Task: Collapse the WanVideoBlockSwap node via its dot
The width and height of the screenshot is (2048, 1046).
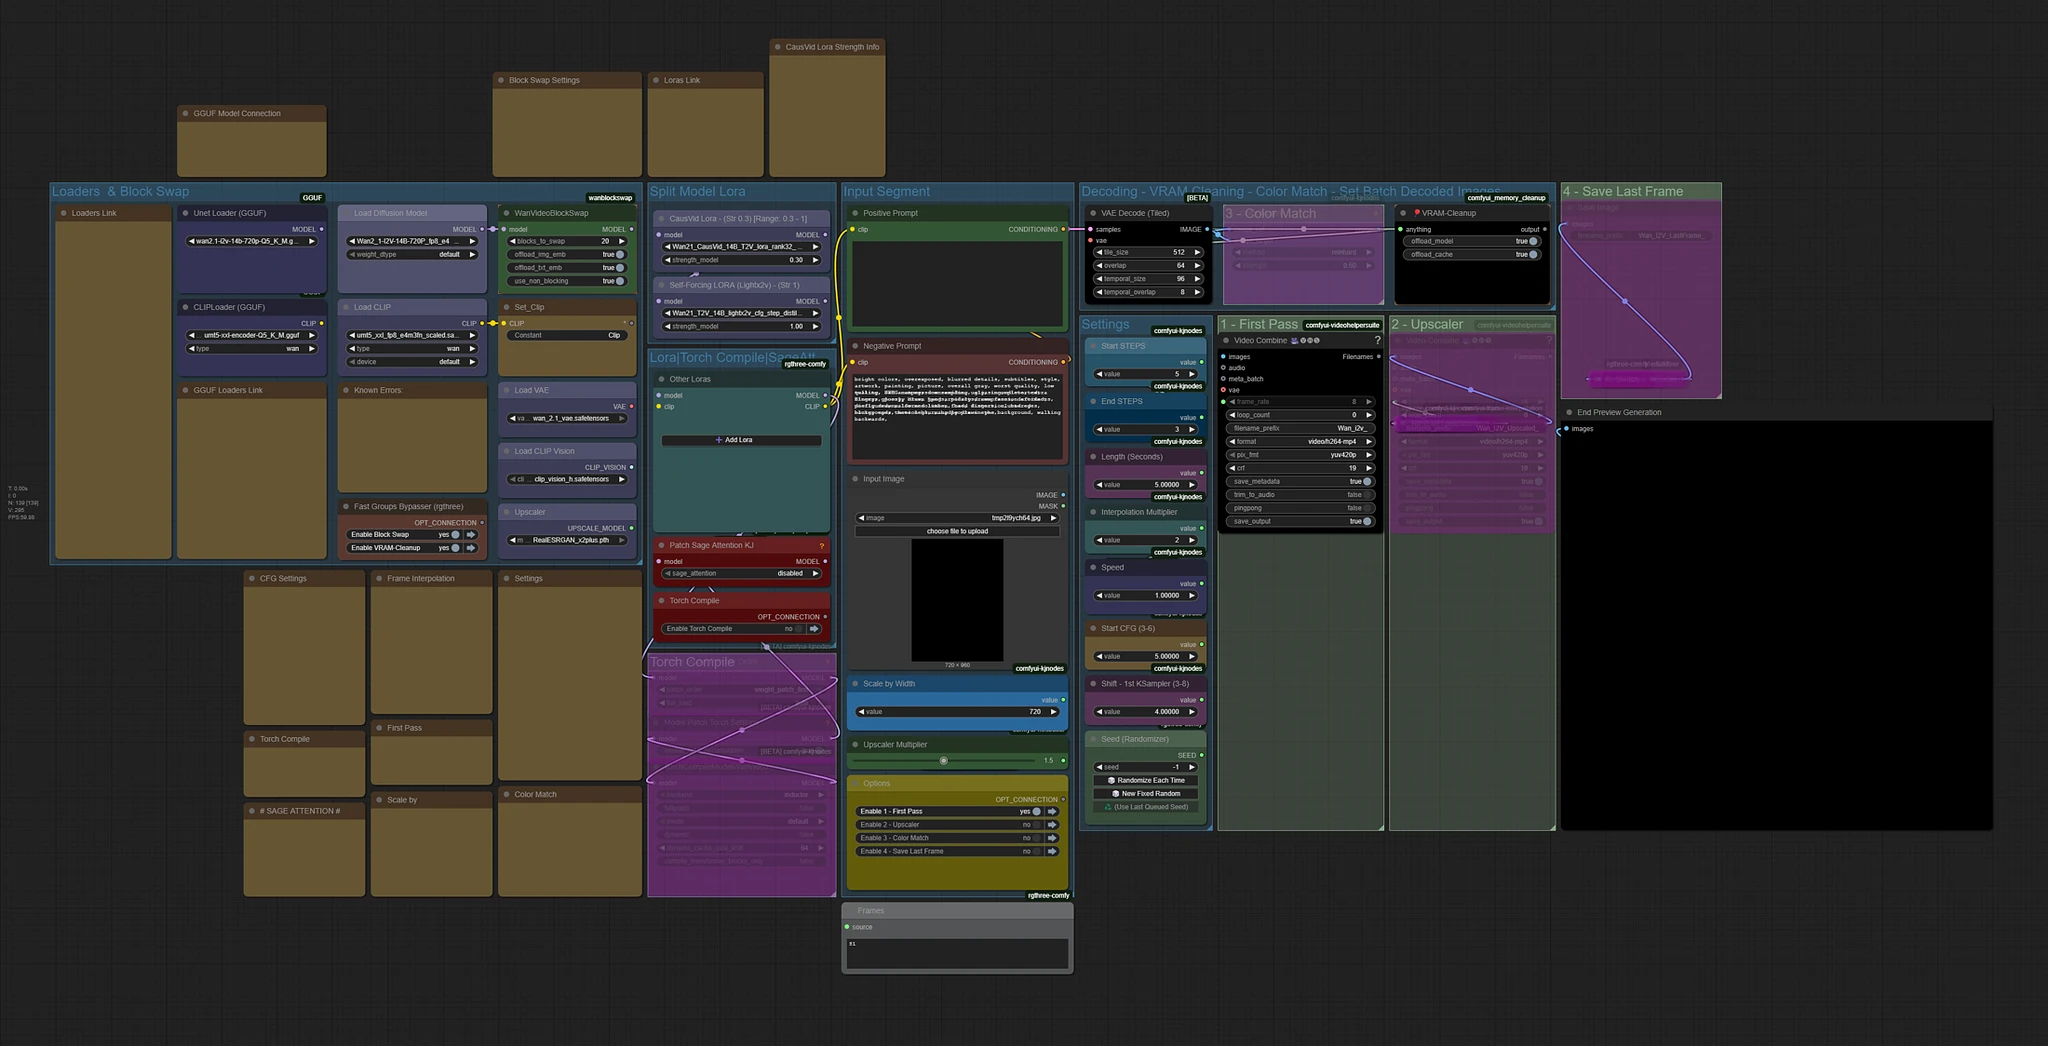Action: [x=506, y=213]
